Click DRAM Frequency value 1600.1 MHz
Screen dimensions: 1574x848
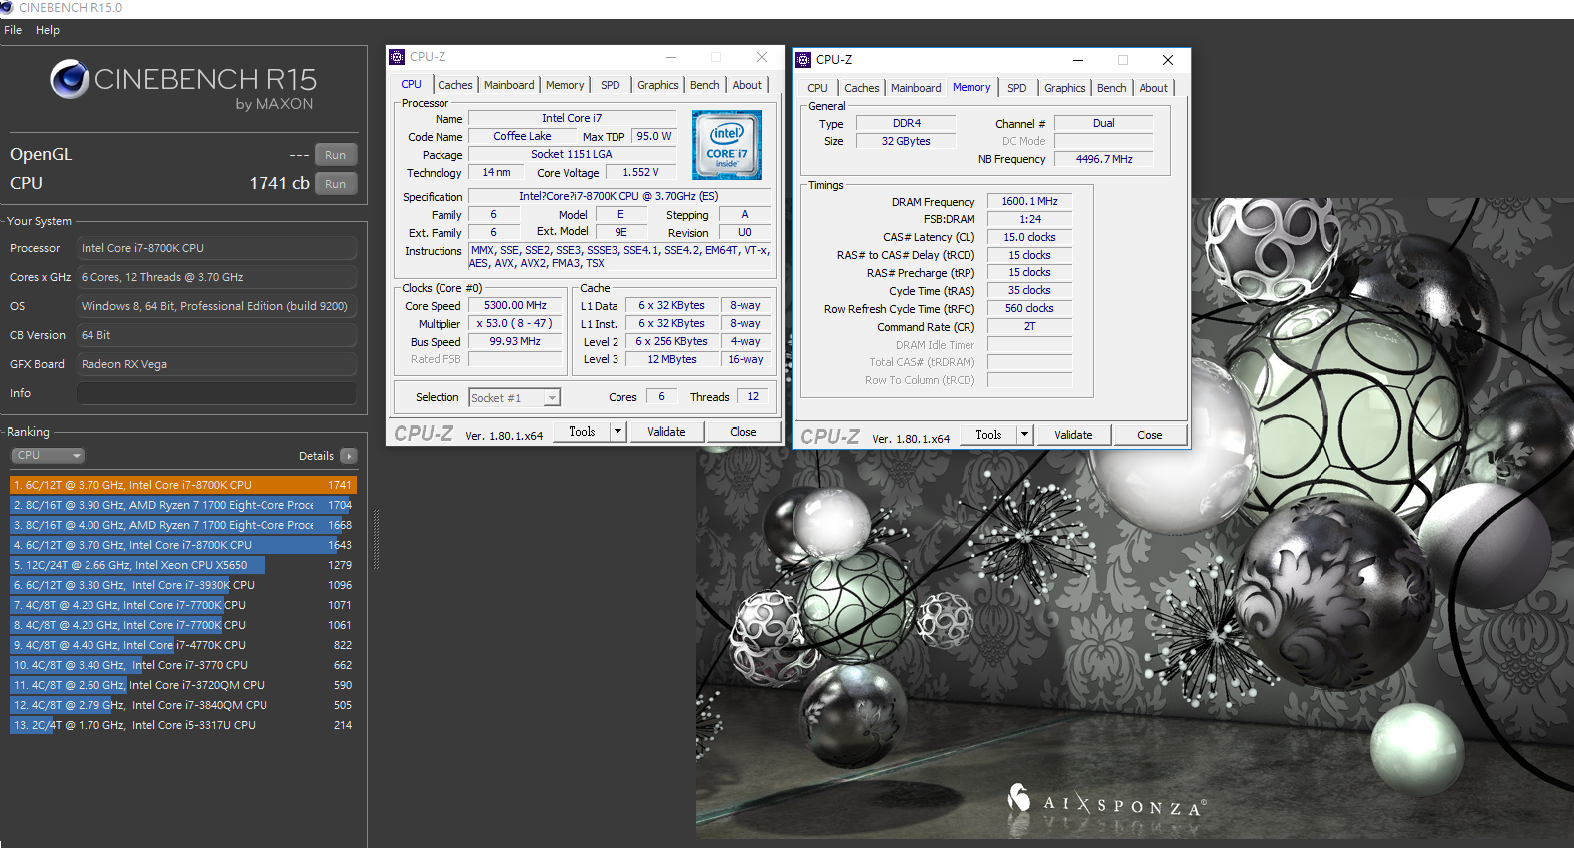1029,202
